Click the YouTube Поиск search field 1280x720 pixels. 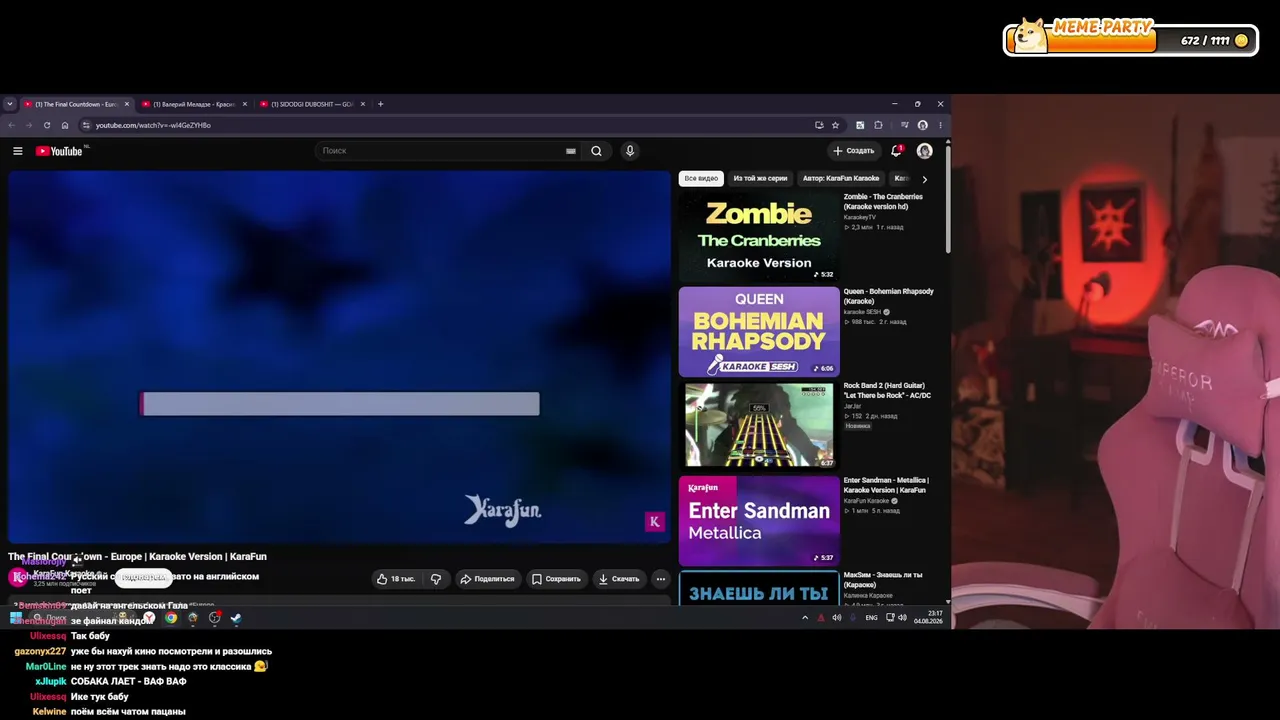[440, 151]
